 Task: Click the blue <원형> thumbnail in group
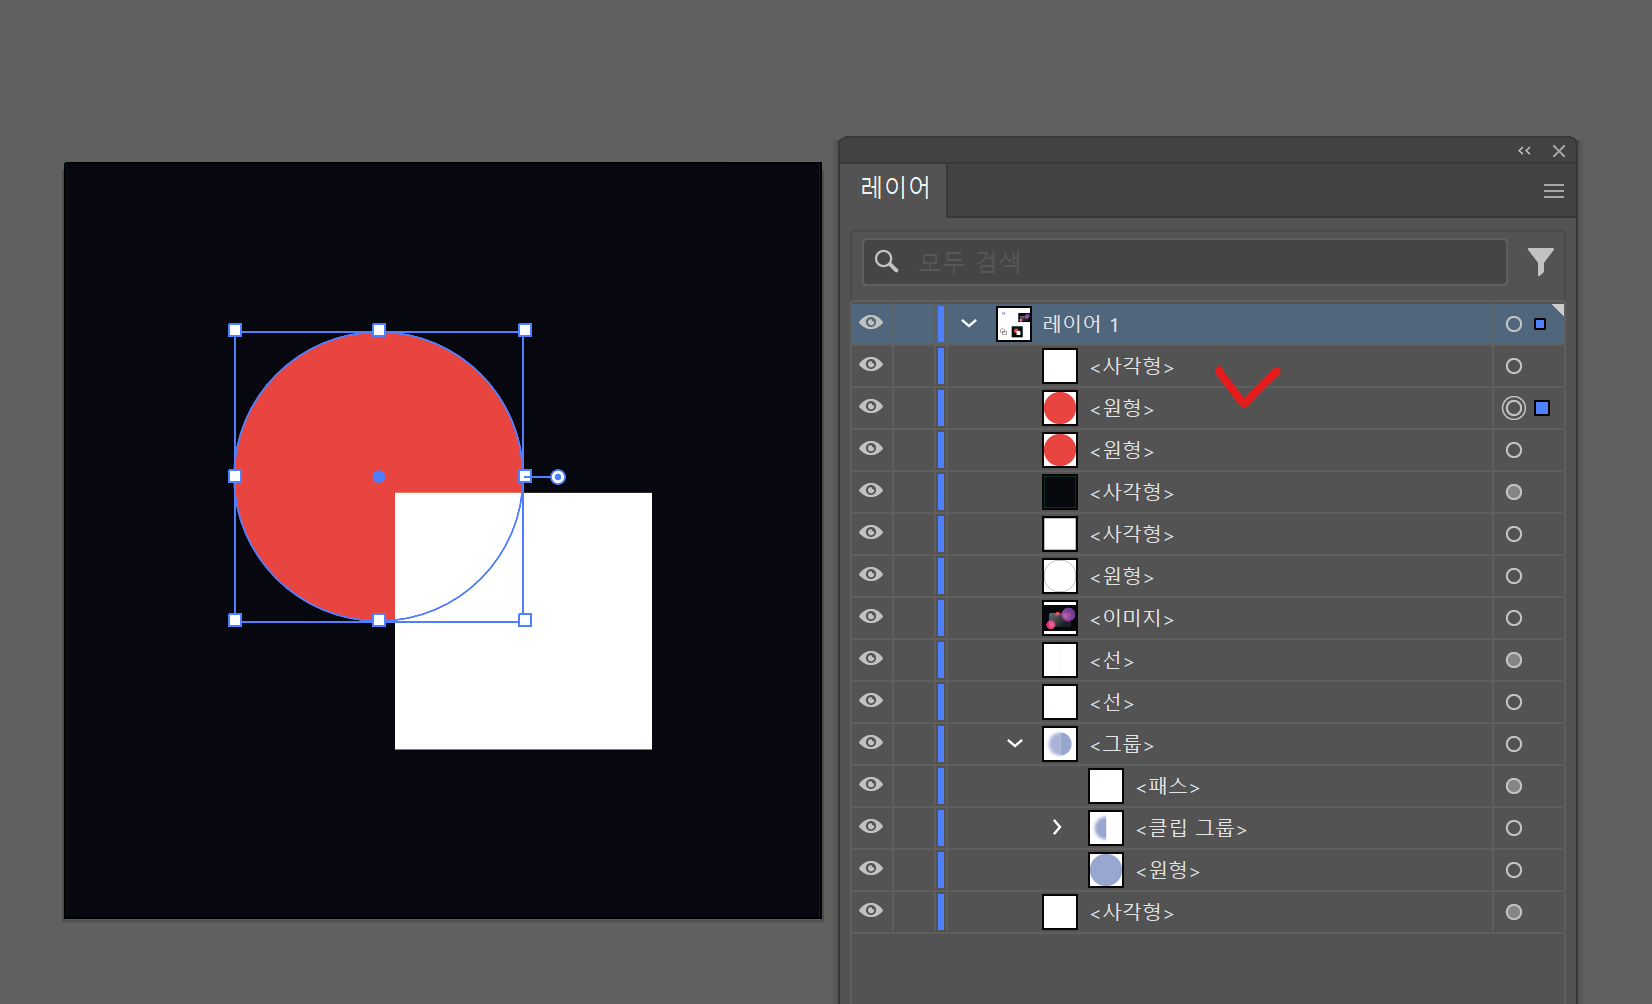click(x=1106, y=870)
